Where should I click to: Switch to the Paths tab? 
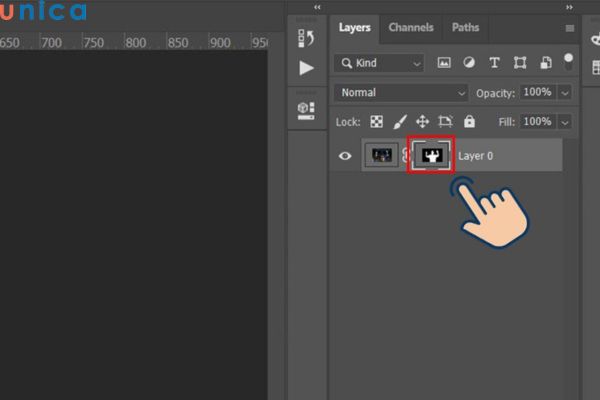(465, 28)
